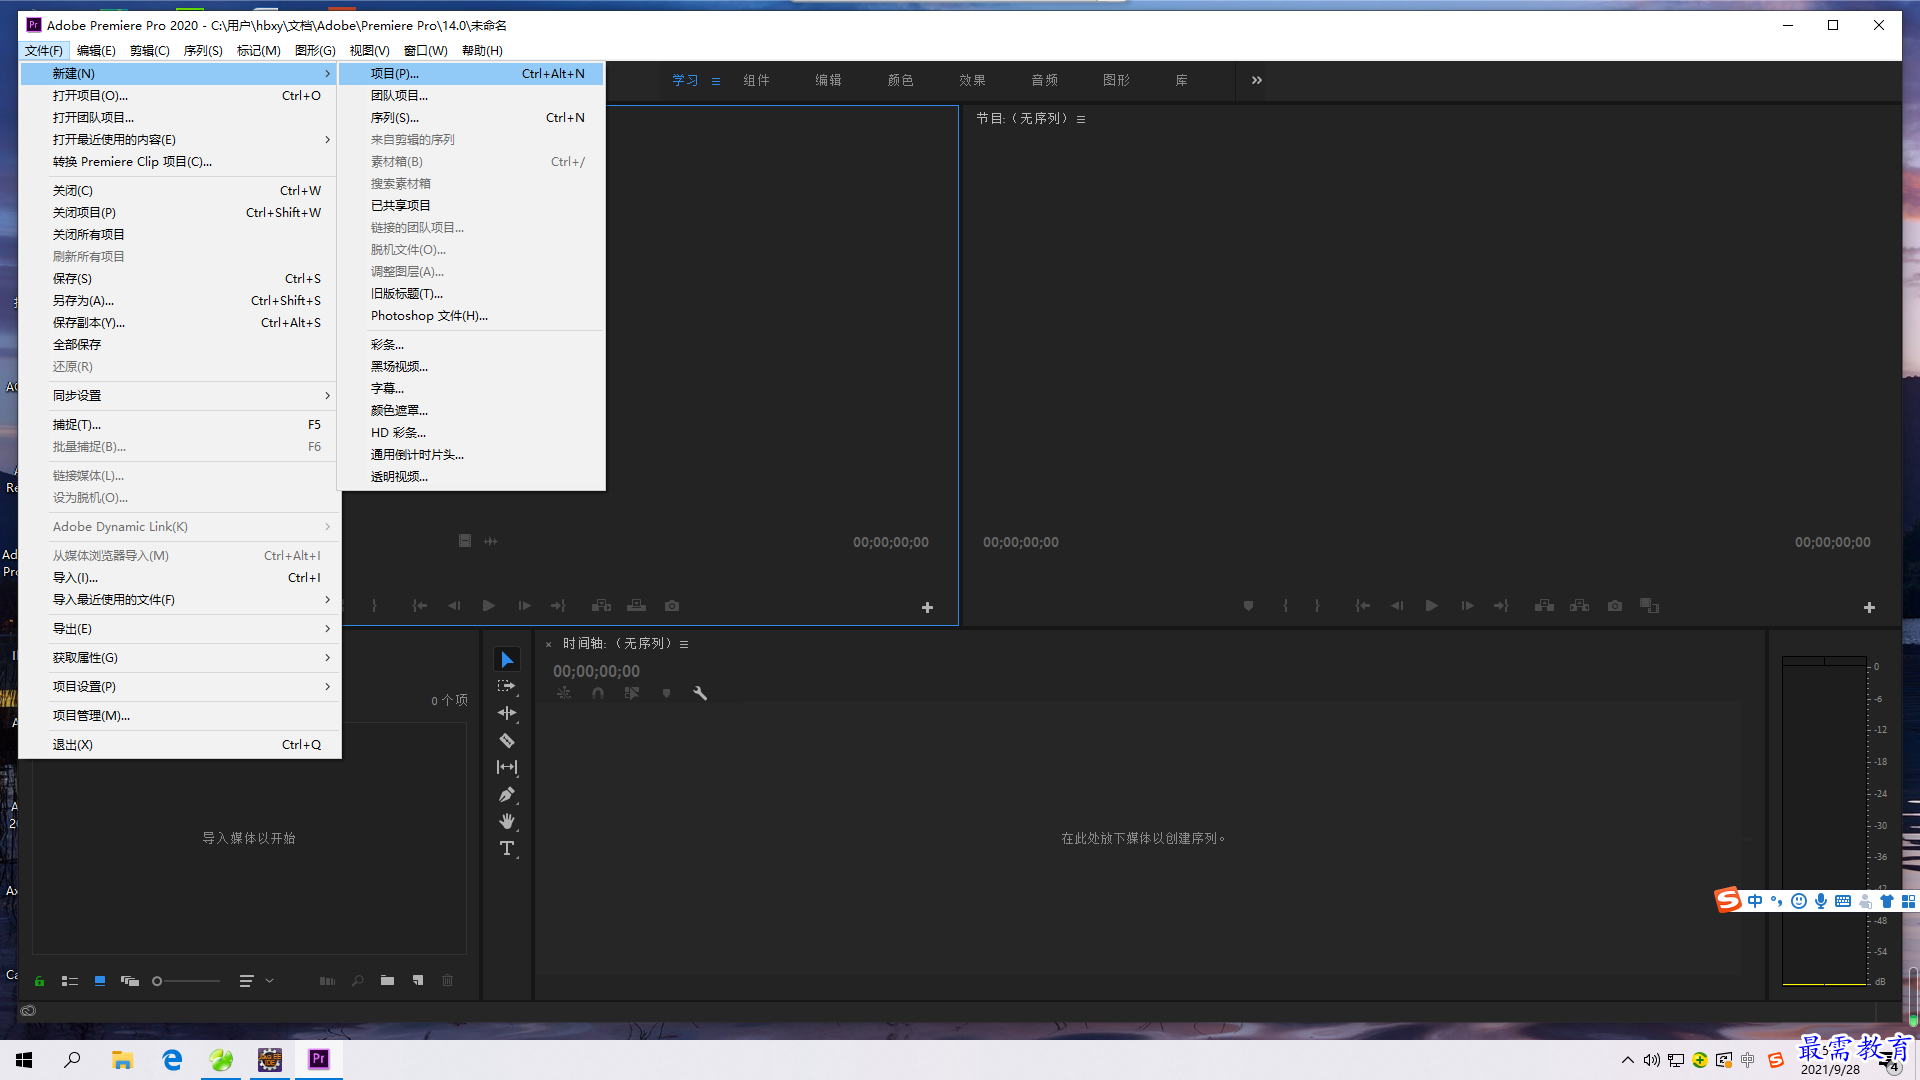
Task: Click source monitor Play button
Action: coord(488,606)
